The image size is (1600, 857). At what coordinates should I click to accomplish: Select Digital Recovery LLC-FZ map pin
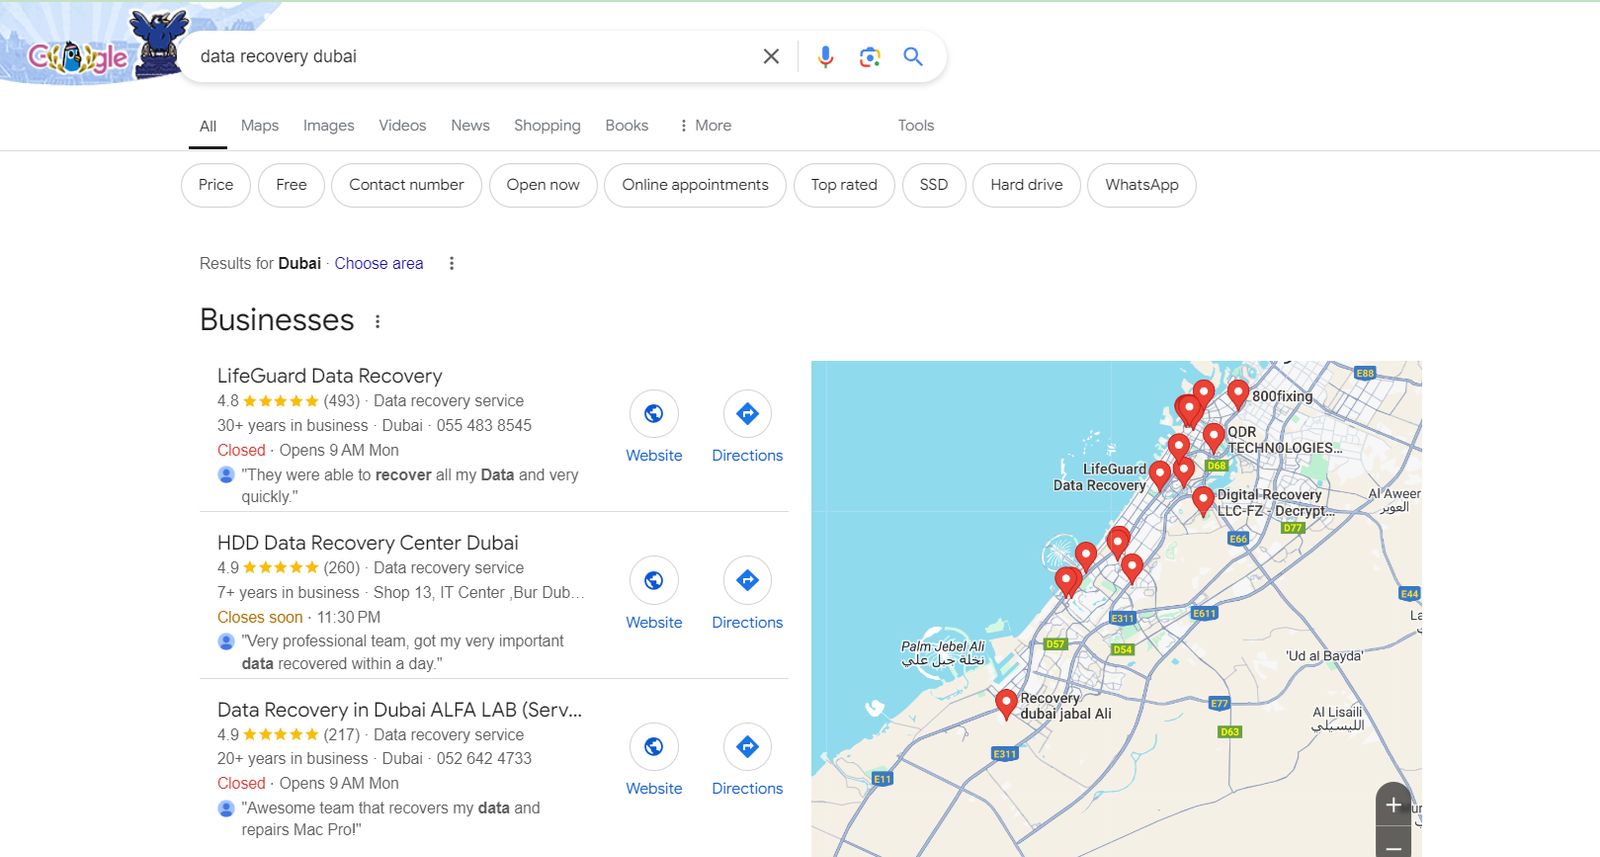1203,499
